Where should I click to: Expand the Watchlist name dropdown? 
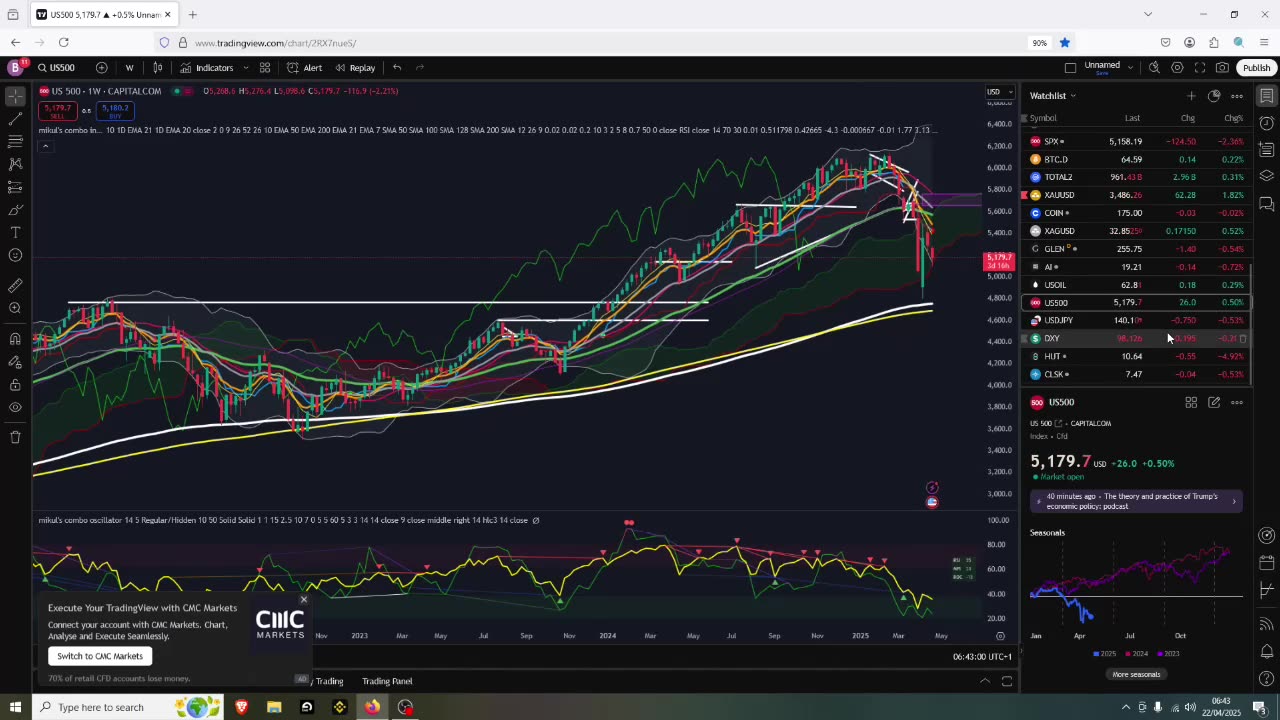pyautogui.click(x=1053, y=96)
